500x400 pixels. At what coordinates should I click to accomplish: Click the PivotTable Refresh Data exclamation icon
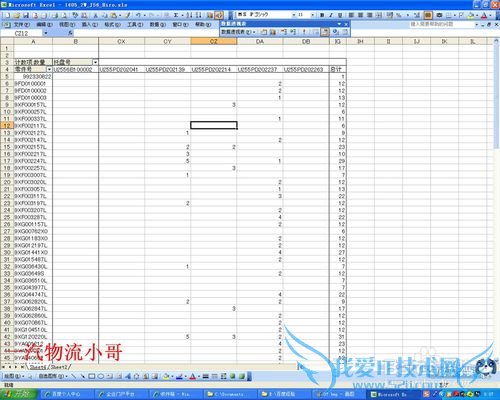tap(304, 32)
